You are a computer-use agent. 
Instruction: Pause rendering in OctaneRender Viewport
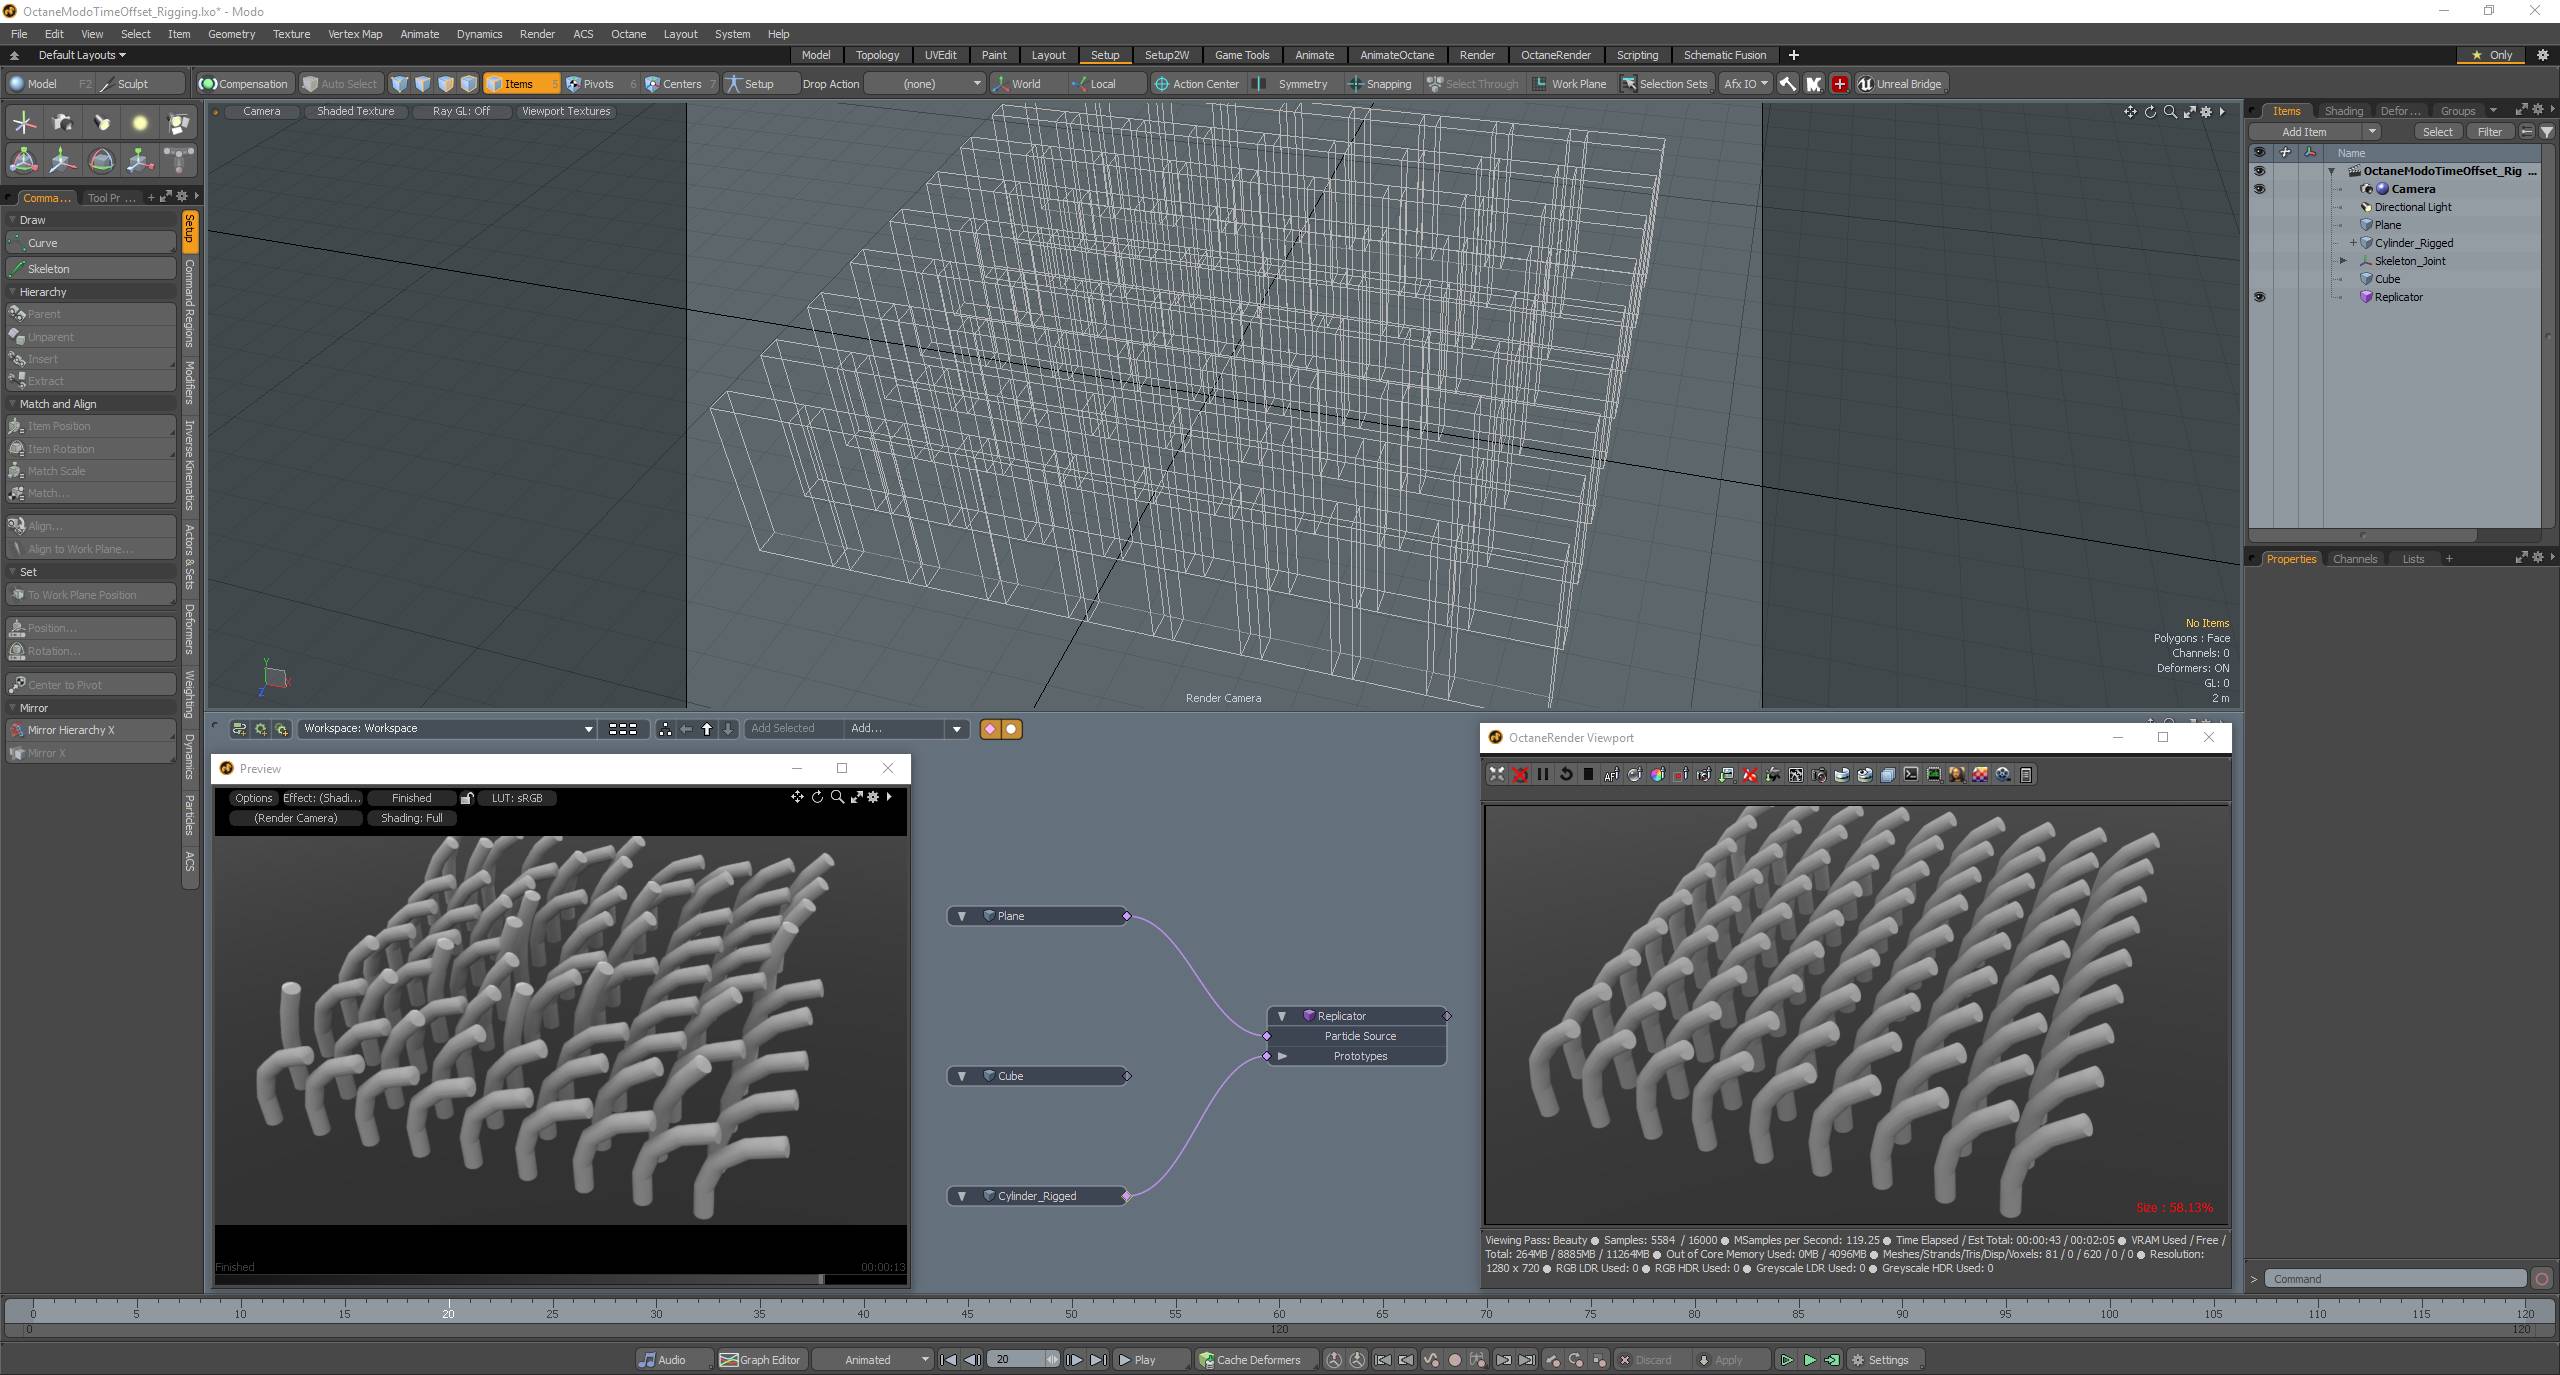1542,774
